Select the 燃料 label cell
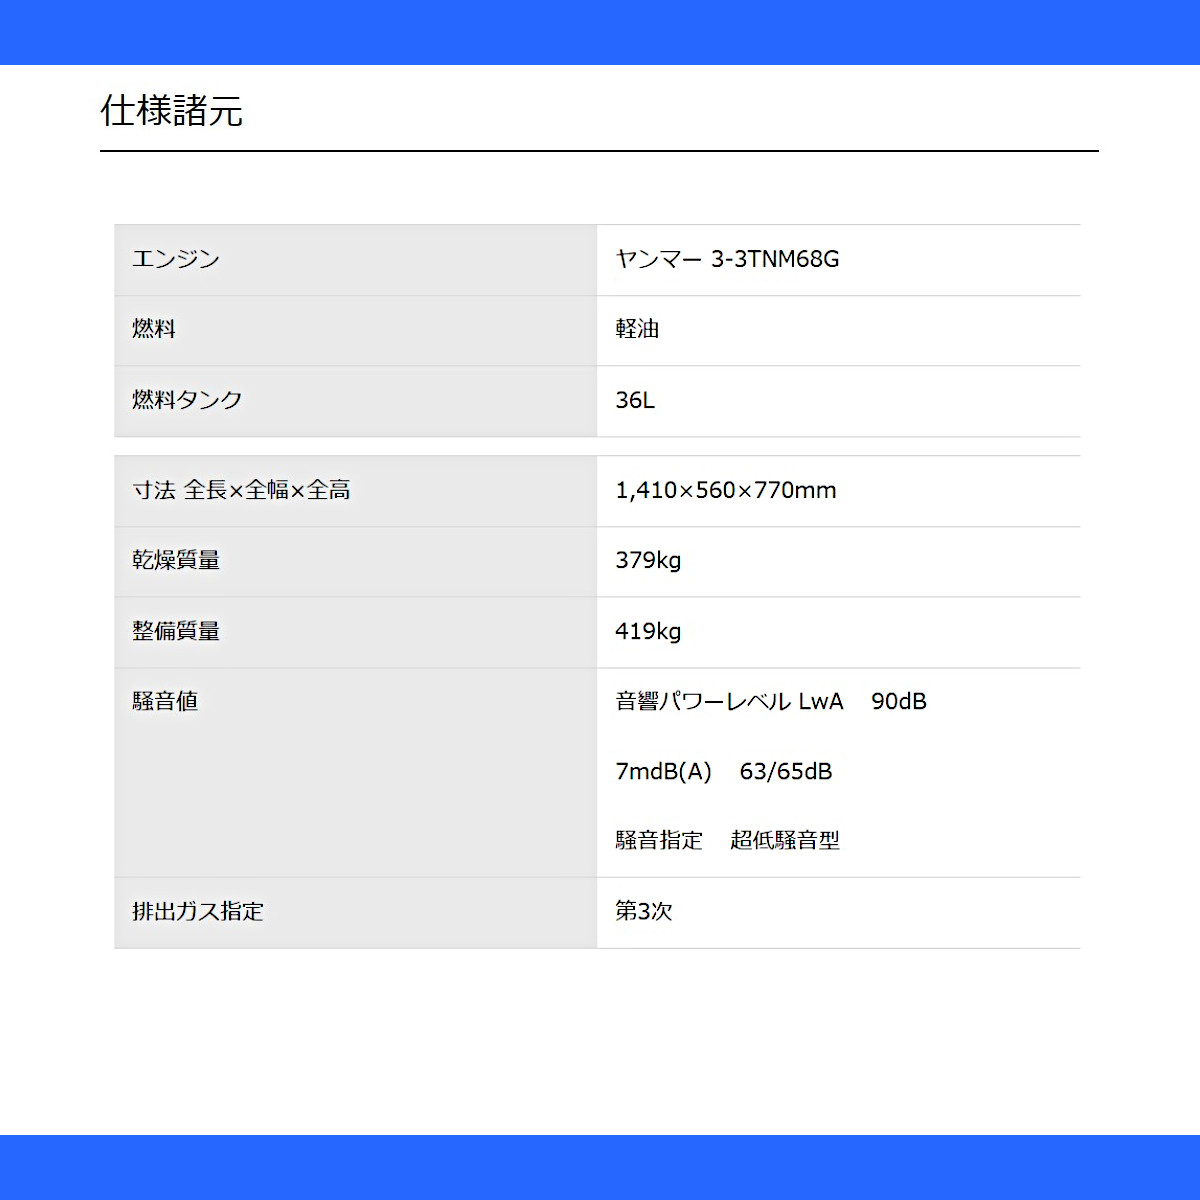Screen dimensions: 1200x1200 [355, 330]
